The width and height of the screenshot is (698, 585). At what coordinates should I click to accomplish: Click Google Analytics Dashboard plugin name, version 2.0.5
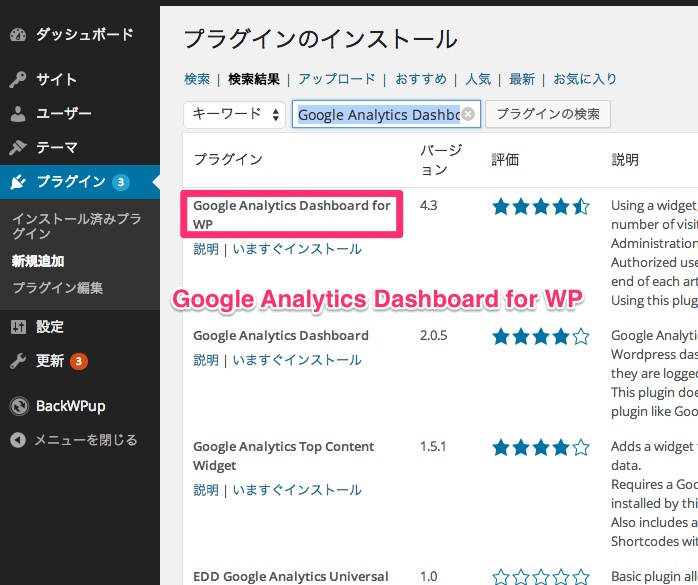[280, 335]
